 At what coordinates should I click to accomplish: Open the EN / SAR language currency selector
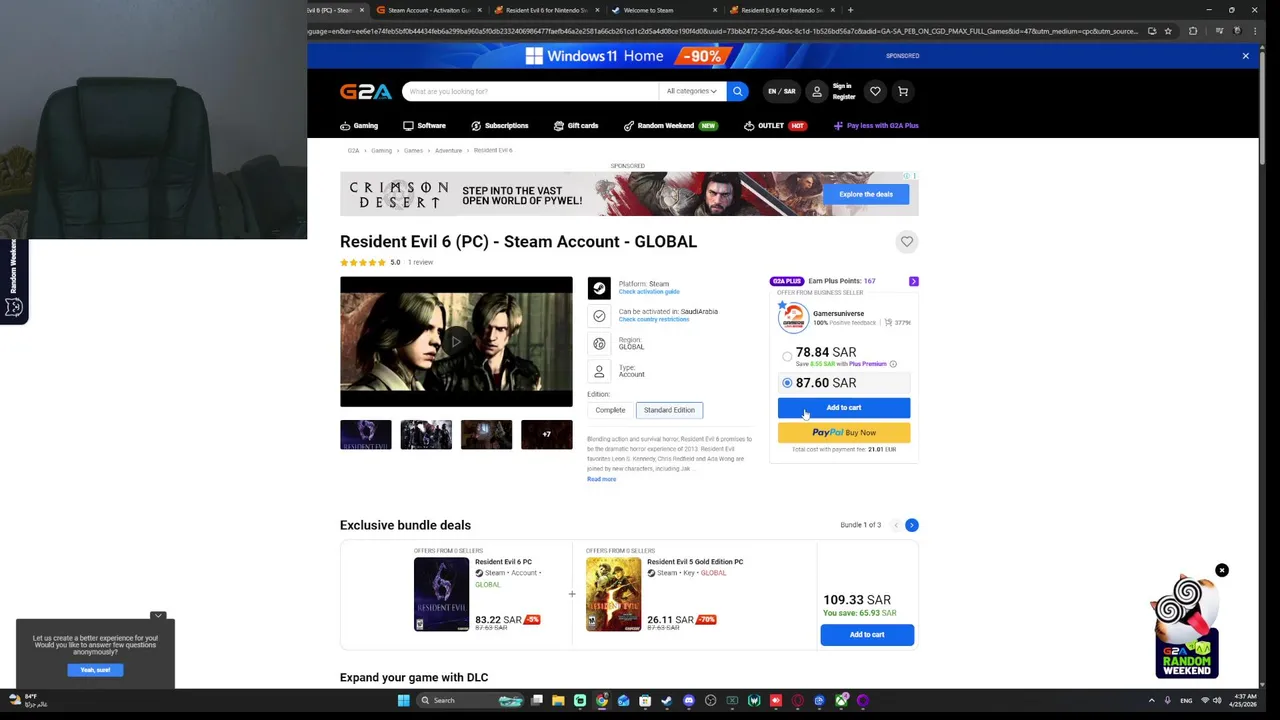point(781,91)
